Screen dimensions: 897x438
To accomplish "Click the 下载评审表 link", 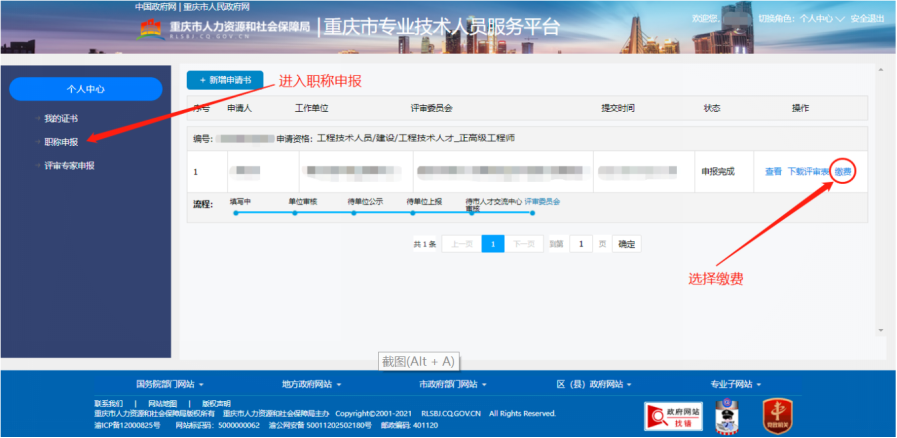I will click(808, 172).
